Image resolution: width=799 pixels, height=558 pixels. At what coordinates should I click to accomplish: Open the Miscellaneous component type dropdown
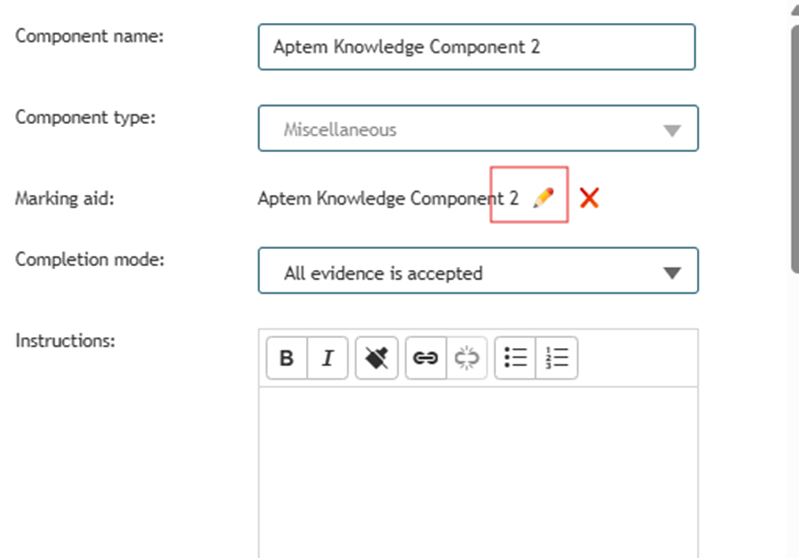[x=478, y=128]
